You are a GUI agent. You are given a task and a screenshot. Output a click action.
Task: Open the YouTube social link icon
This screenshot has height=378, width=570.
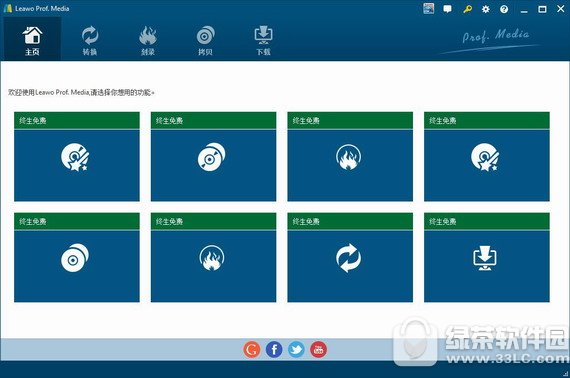(x=318, y=350)
